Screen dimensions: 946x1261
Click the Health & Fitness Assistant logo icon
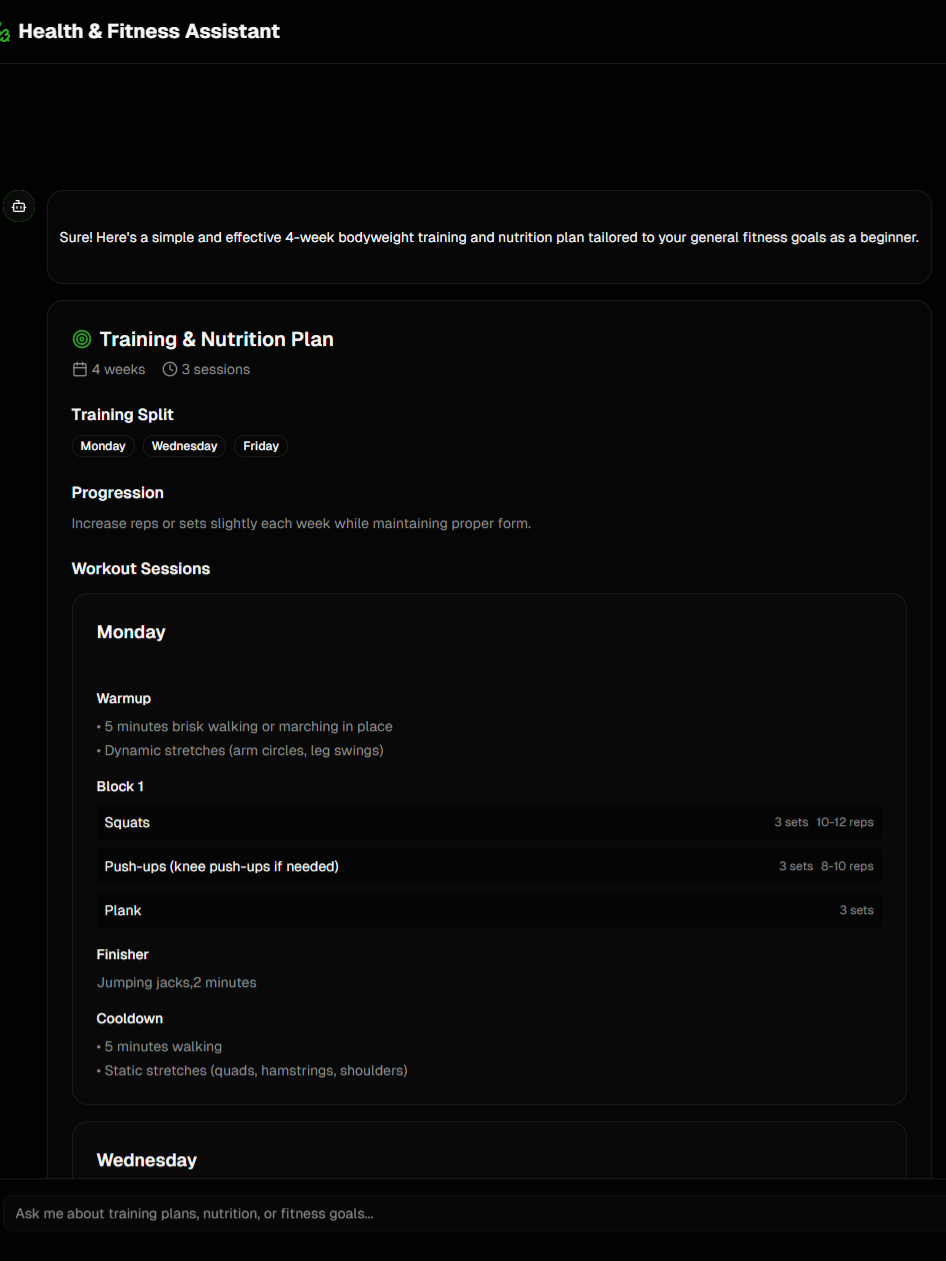[x=4, y=32]
